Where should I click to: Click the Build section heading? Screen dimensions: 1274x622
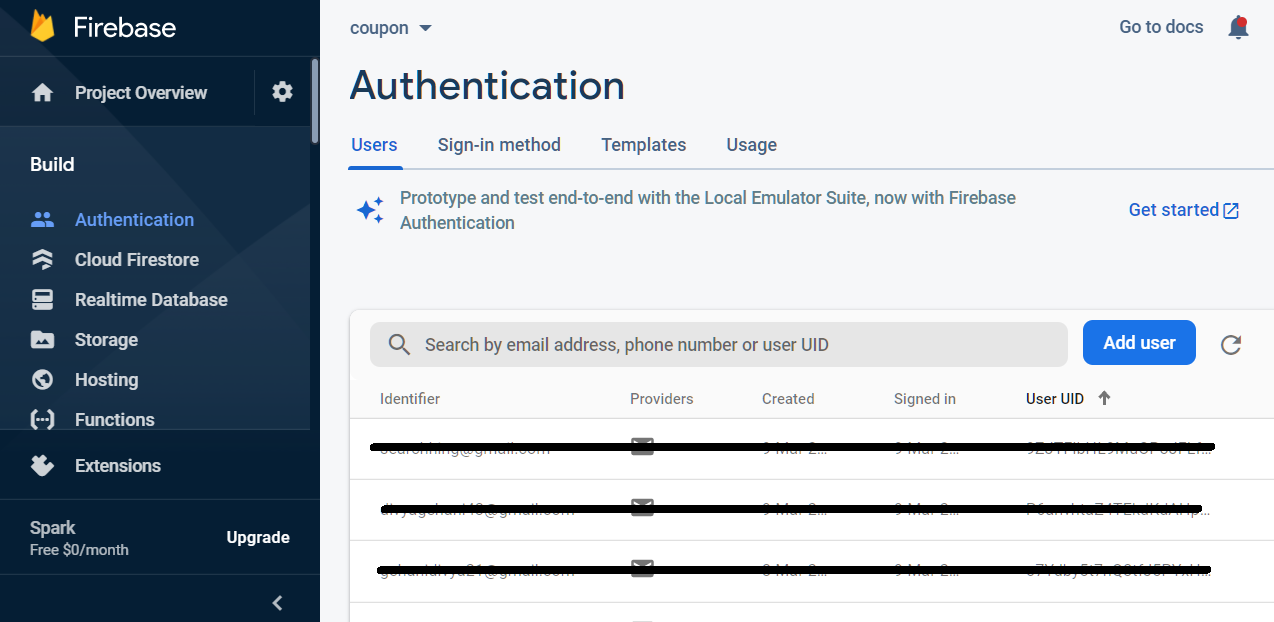(x=52, y=165)
